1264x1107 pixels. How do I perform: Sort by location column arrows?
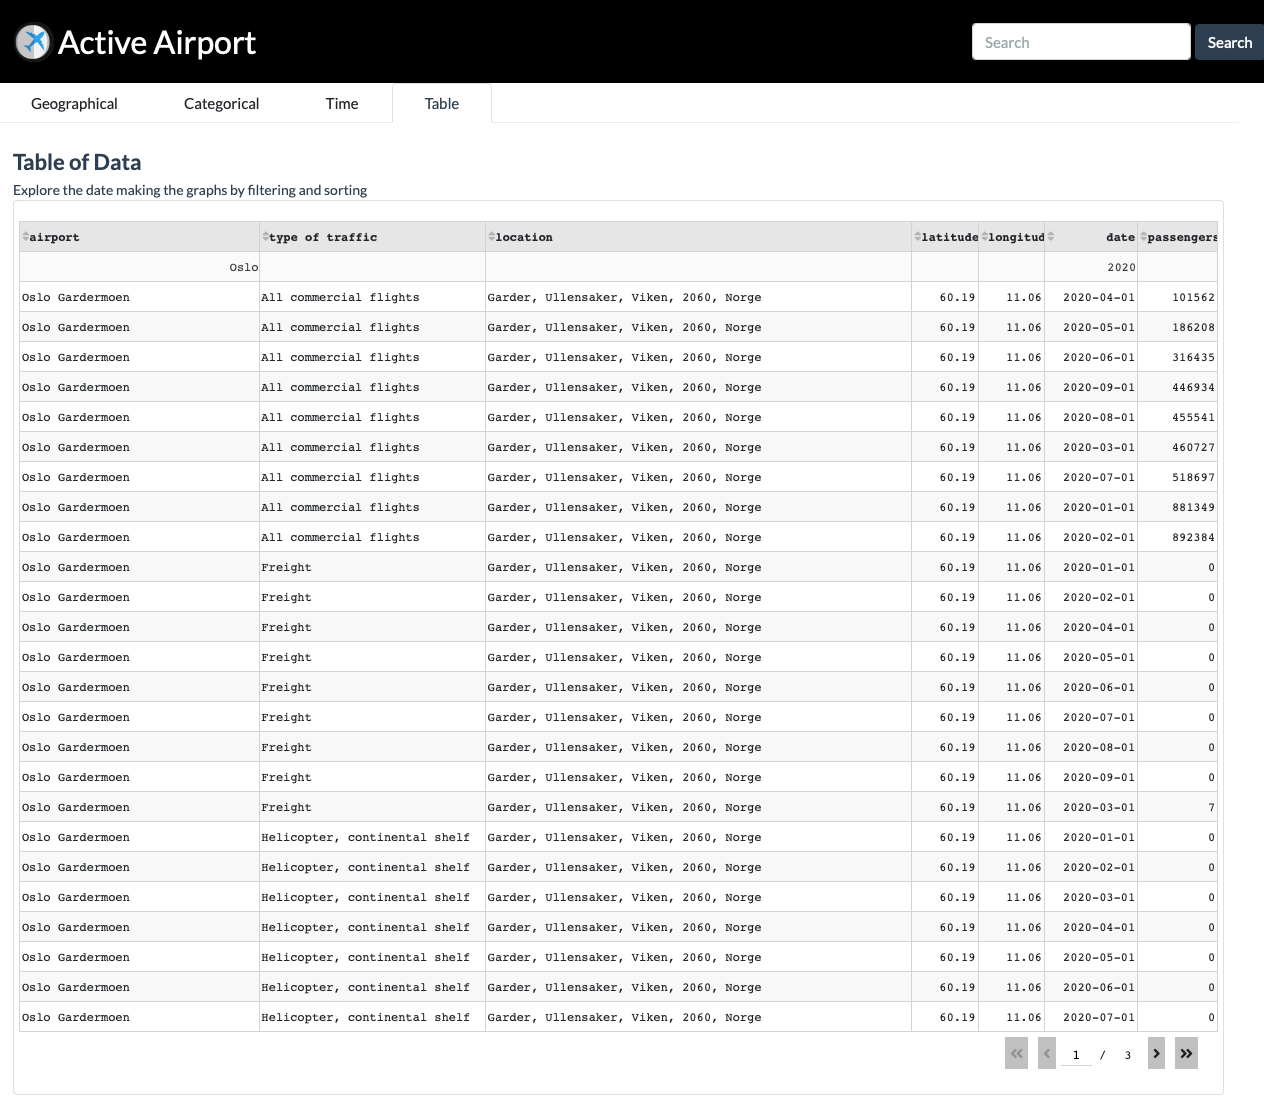[492, 237]
